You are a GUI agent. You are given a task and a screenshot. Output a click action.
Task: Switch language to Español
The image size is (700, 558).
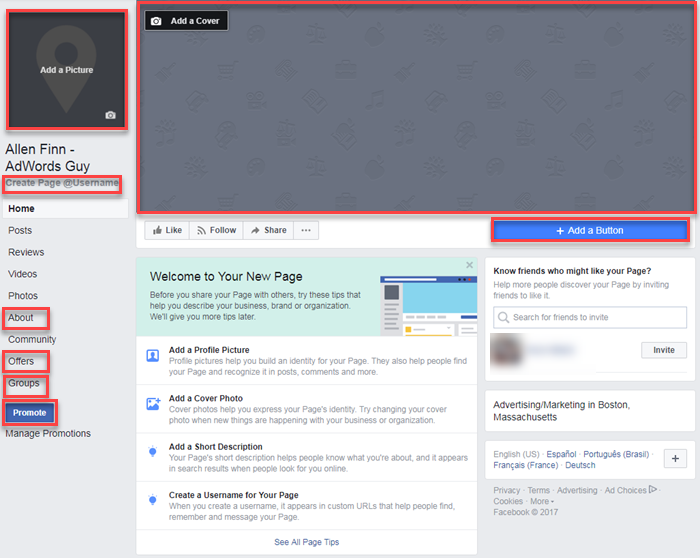click(x=561, y=454)
